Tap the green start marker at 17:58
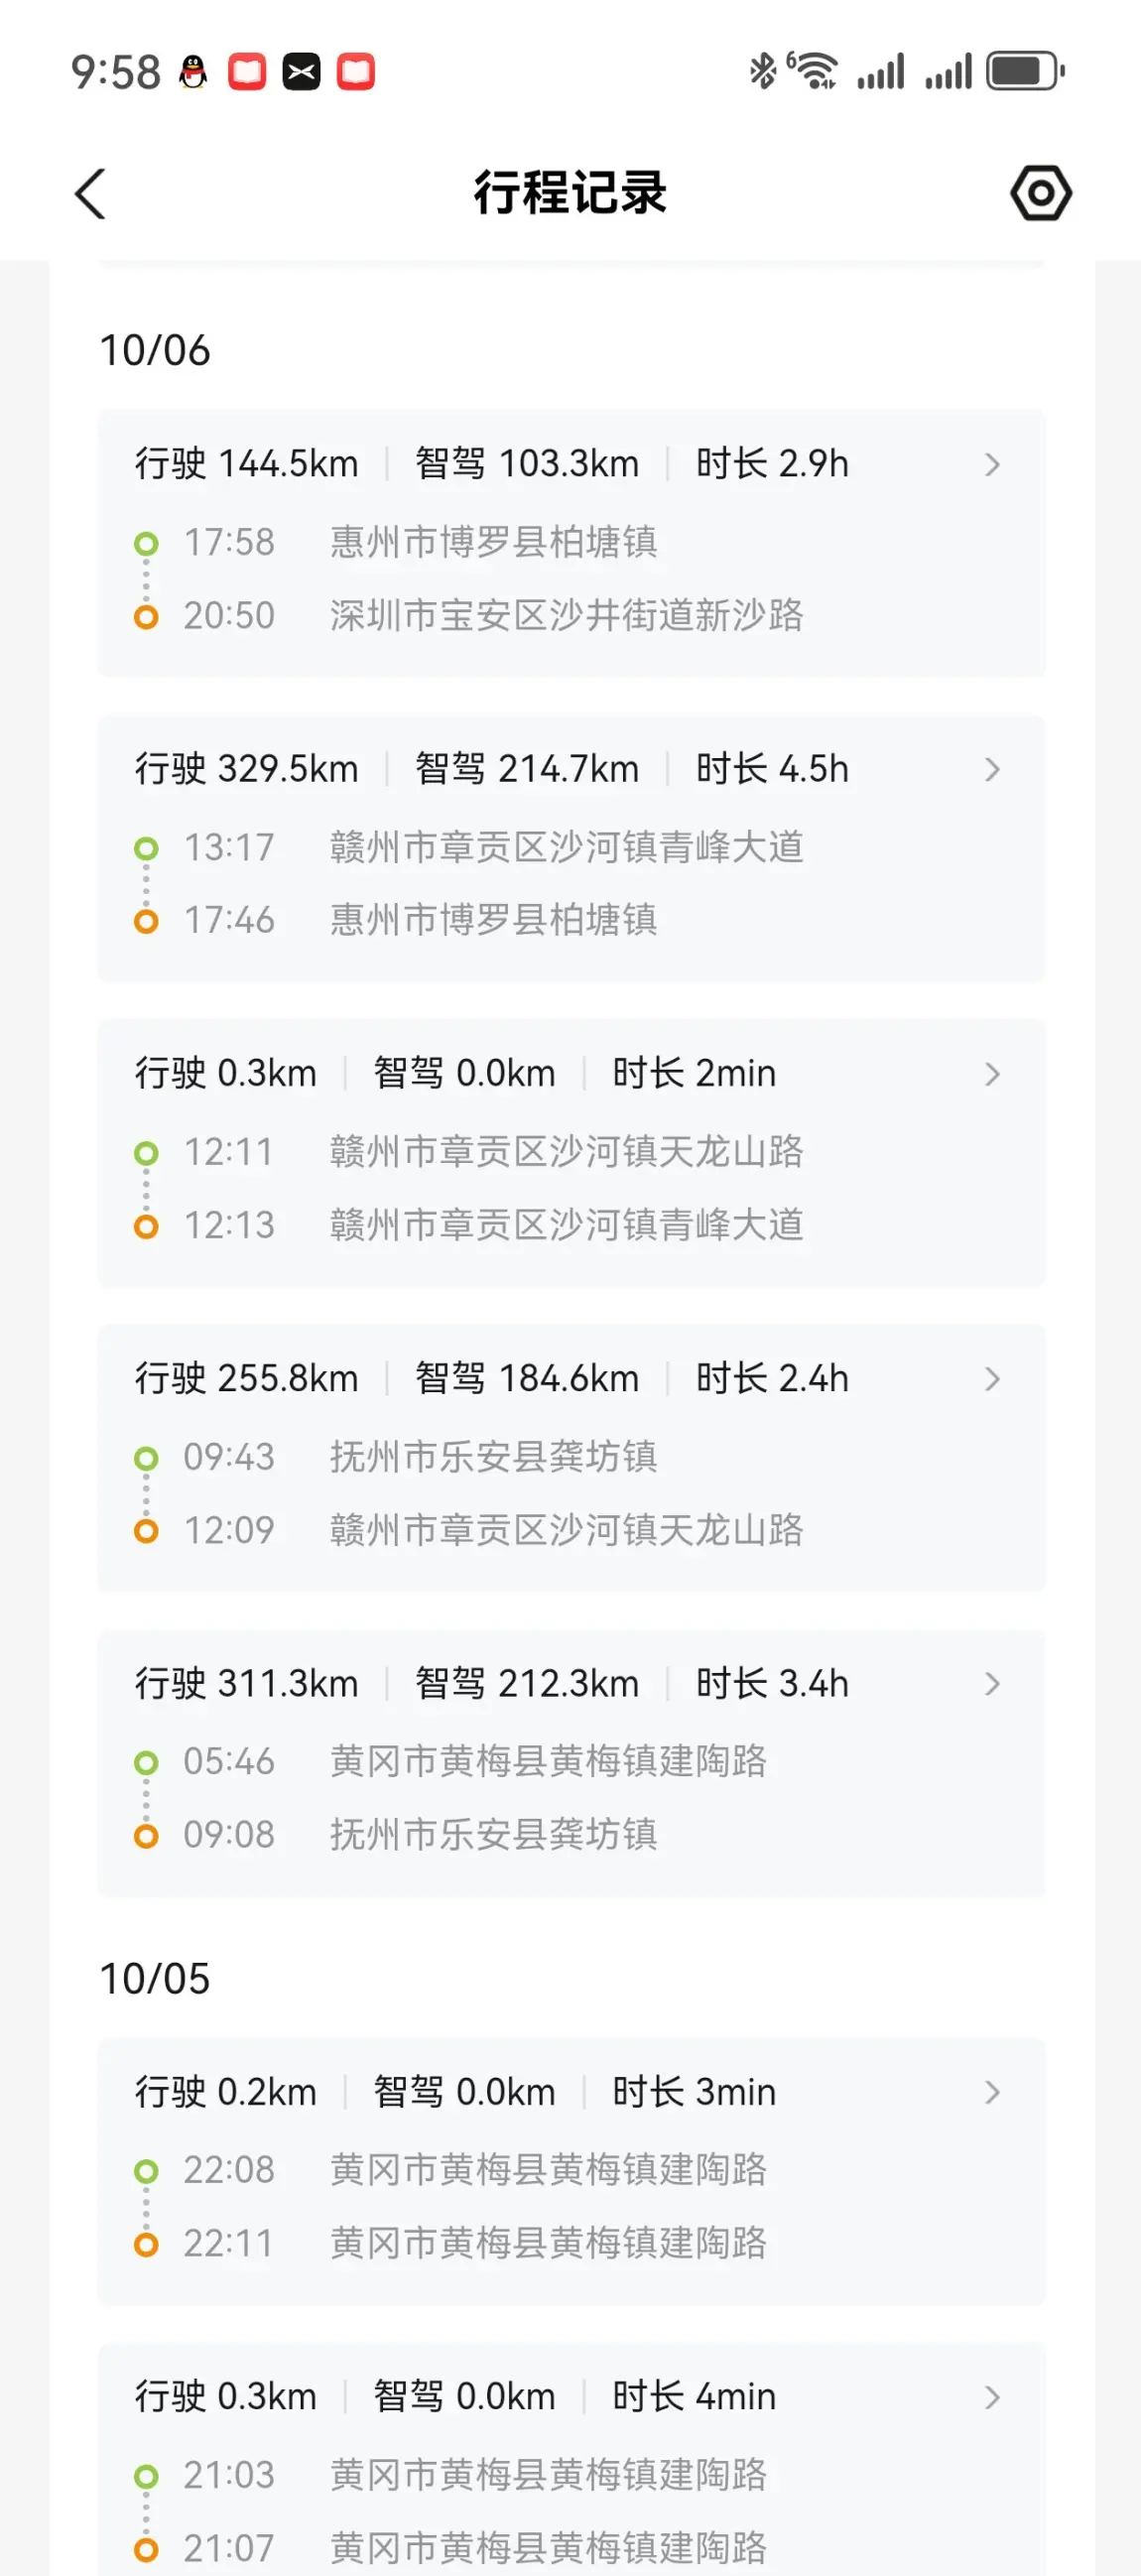The height and width of the screenshot is (2576, 1141). coord(146,544)
